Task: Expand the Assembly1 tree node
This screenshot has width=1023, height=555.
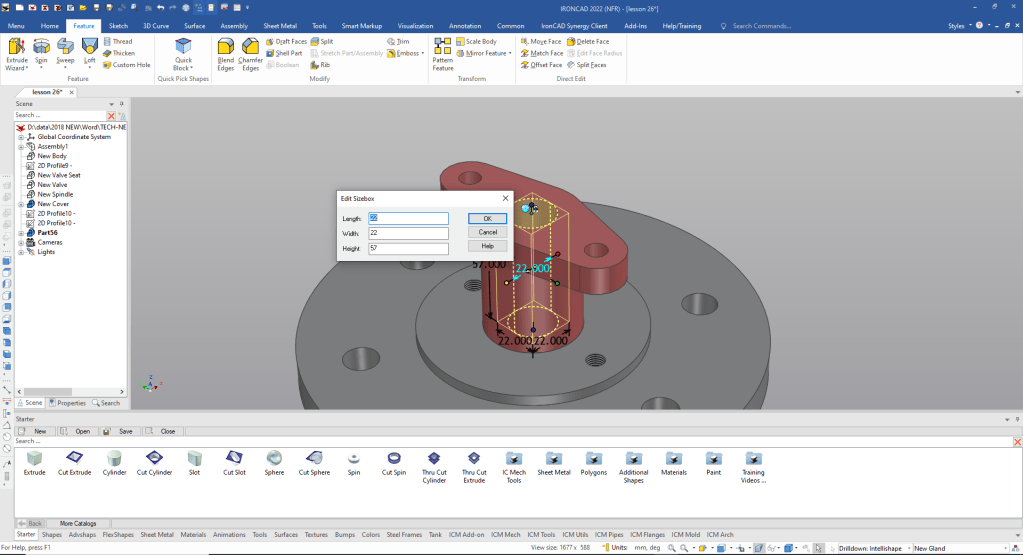Action: pos(21,146)
